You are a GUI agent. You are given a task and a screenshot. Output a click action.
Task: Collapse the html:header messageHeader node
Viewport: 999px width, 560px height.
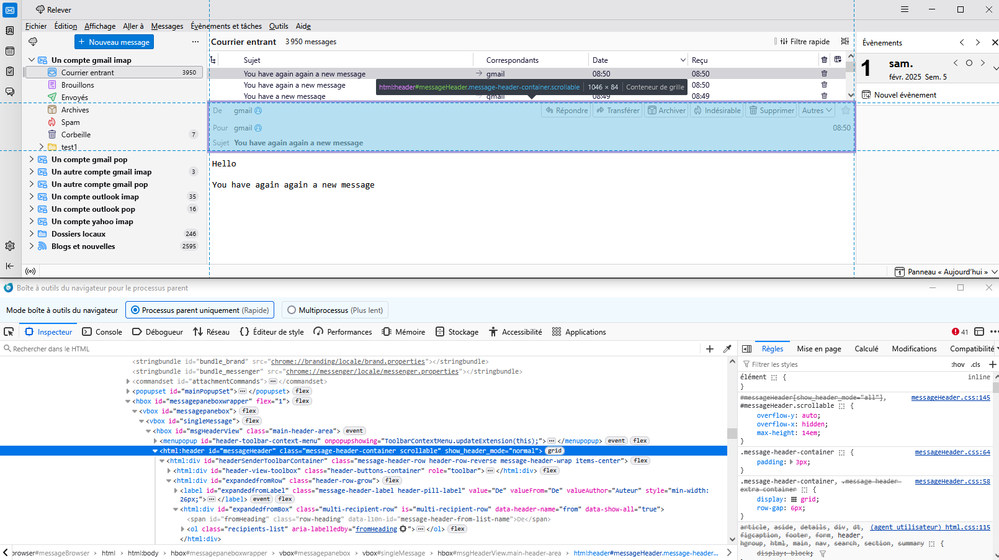coord(155,451)
